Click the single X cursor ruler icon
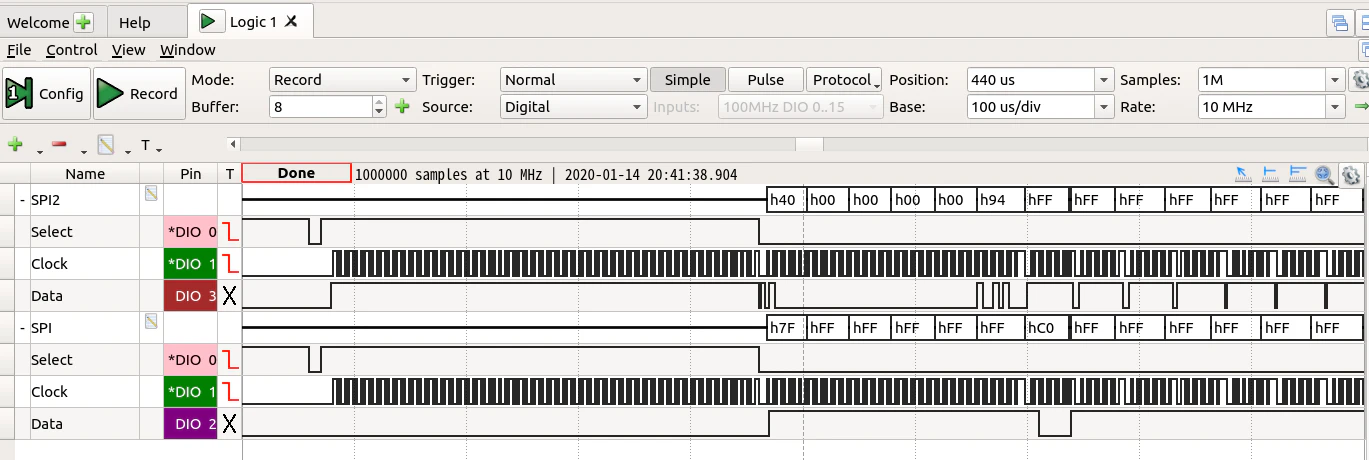1369x460 pixels. tap(1272, 174)
